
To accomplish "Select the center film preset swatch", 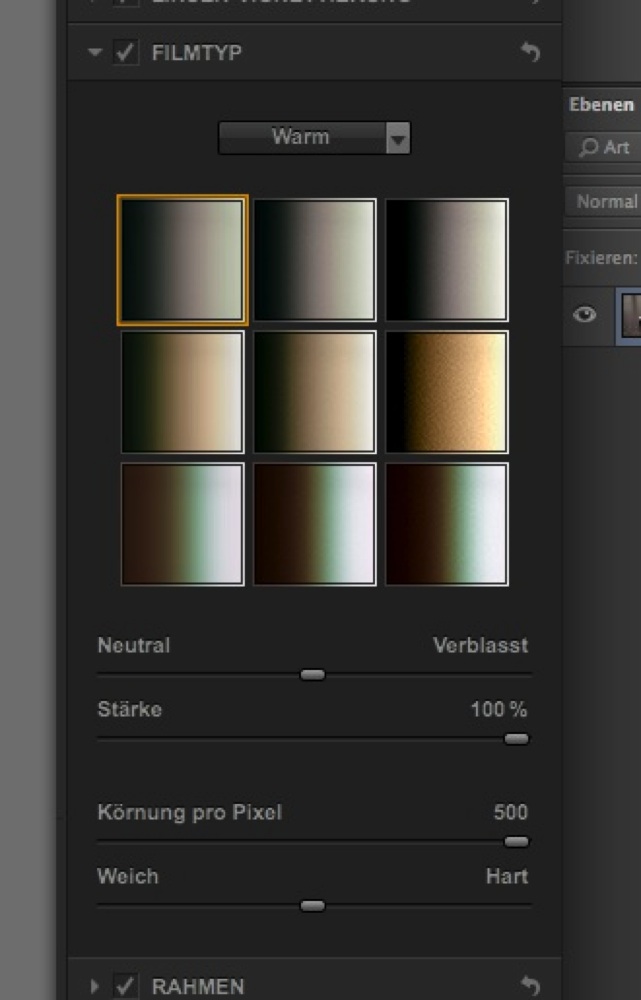I will [x=314, y=392].
